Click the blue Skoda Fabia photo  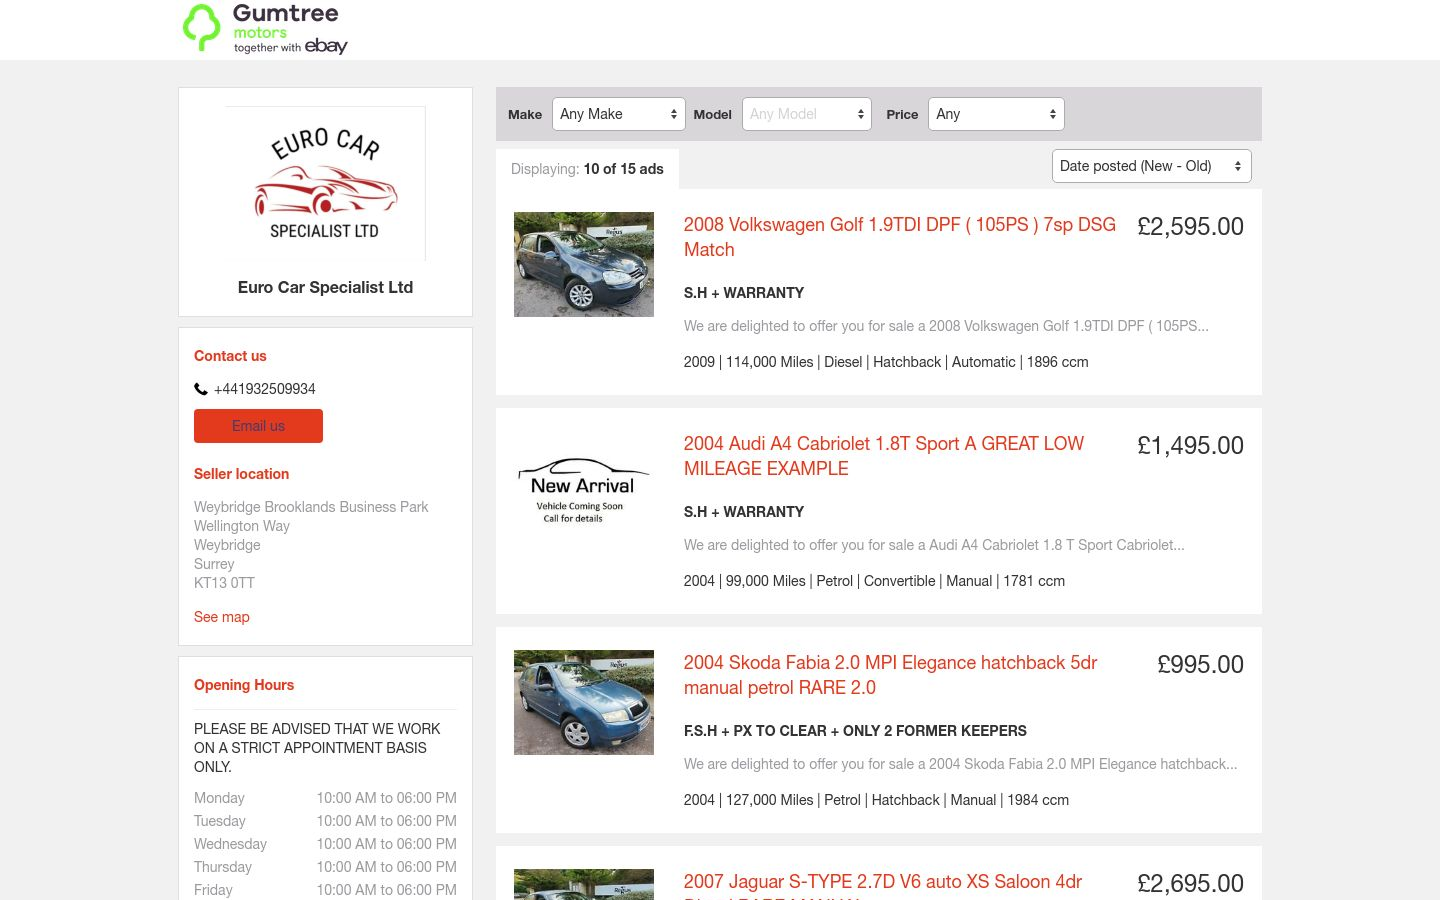[x=584, y=702]
